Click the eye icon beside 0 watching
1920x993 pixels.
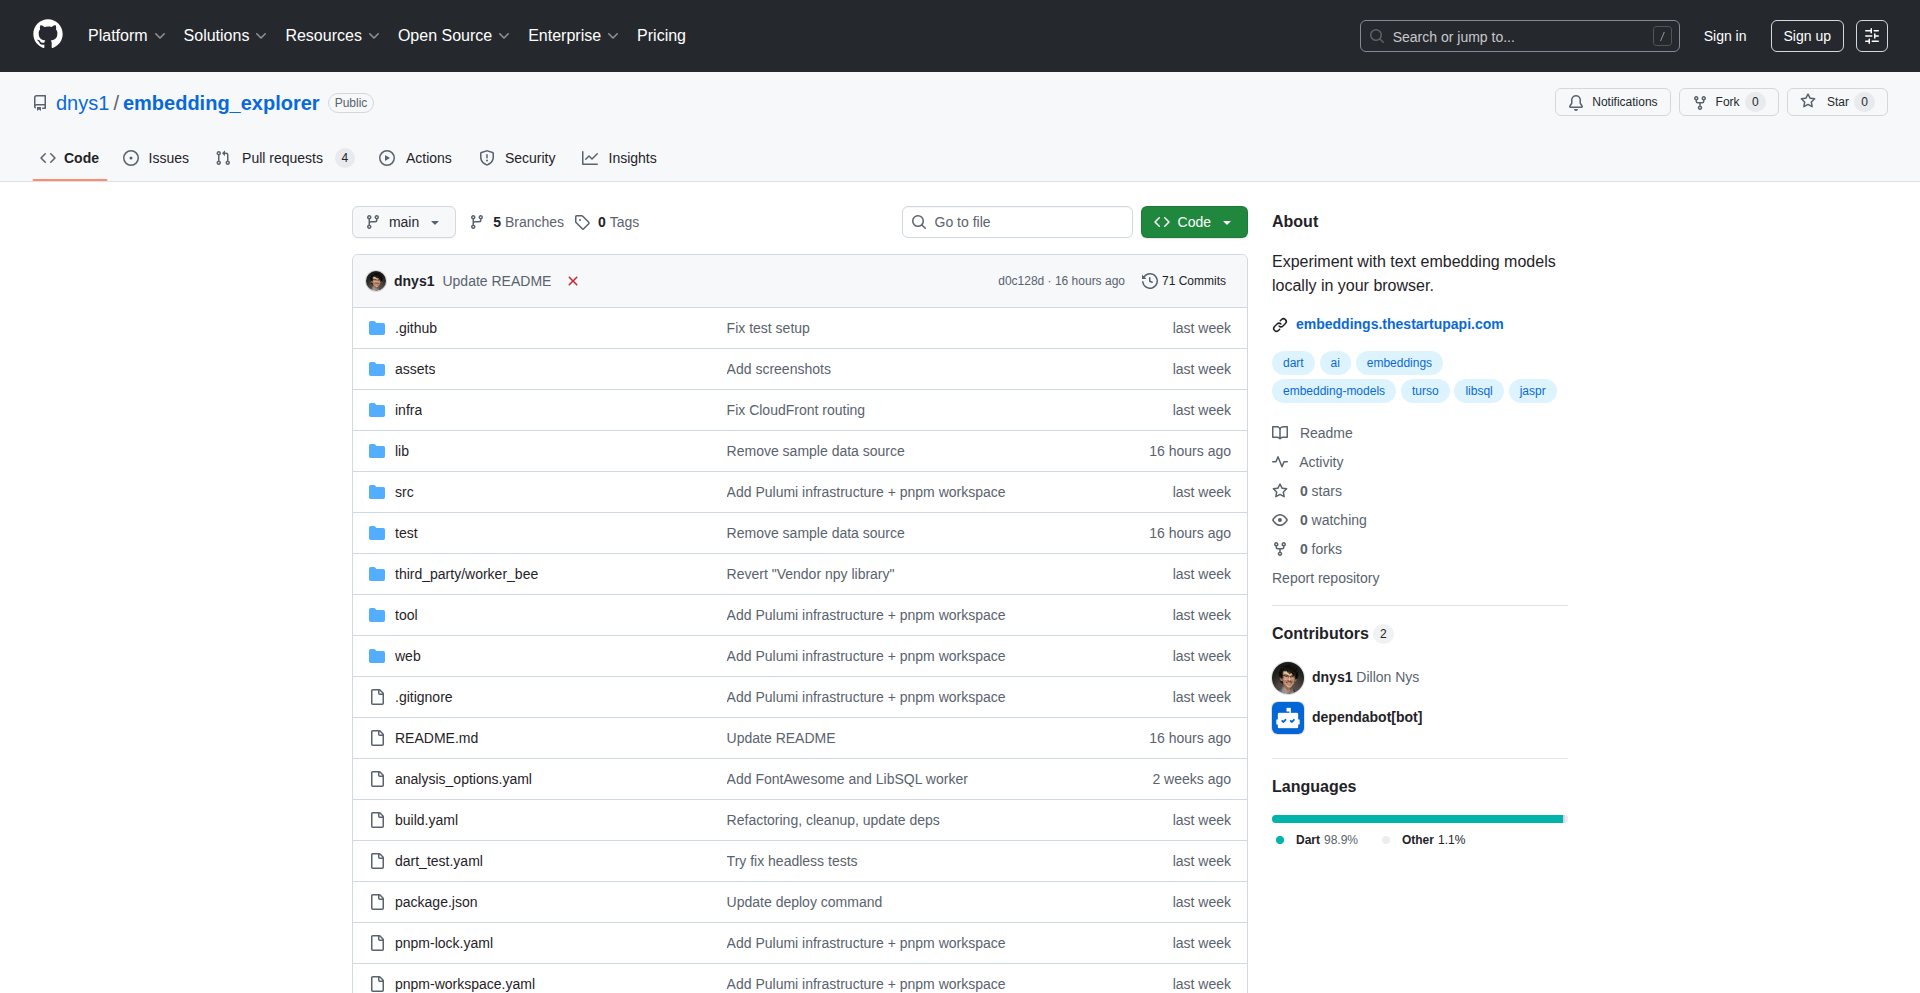click(x=1280, y=520)
